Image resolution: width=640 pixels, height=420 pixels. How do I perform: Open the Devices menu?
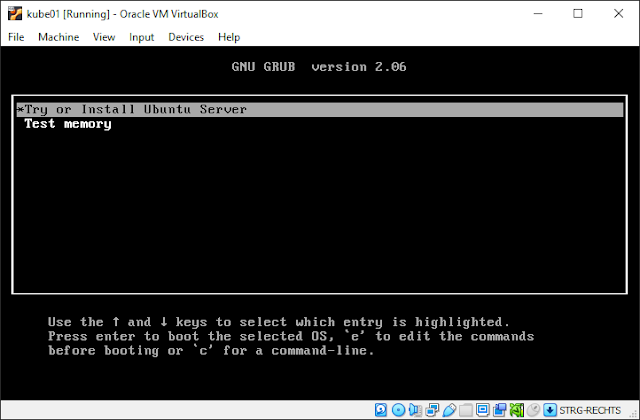tap(186, 37)
